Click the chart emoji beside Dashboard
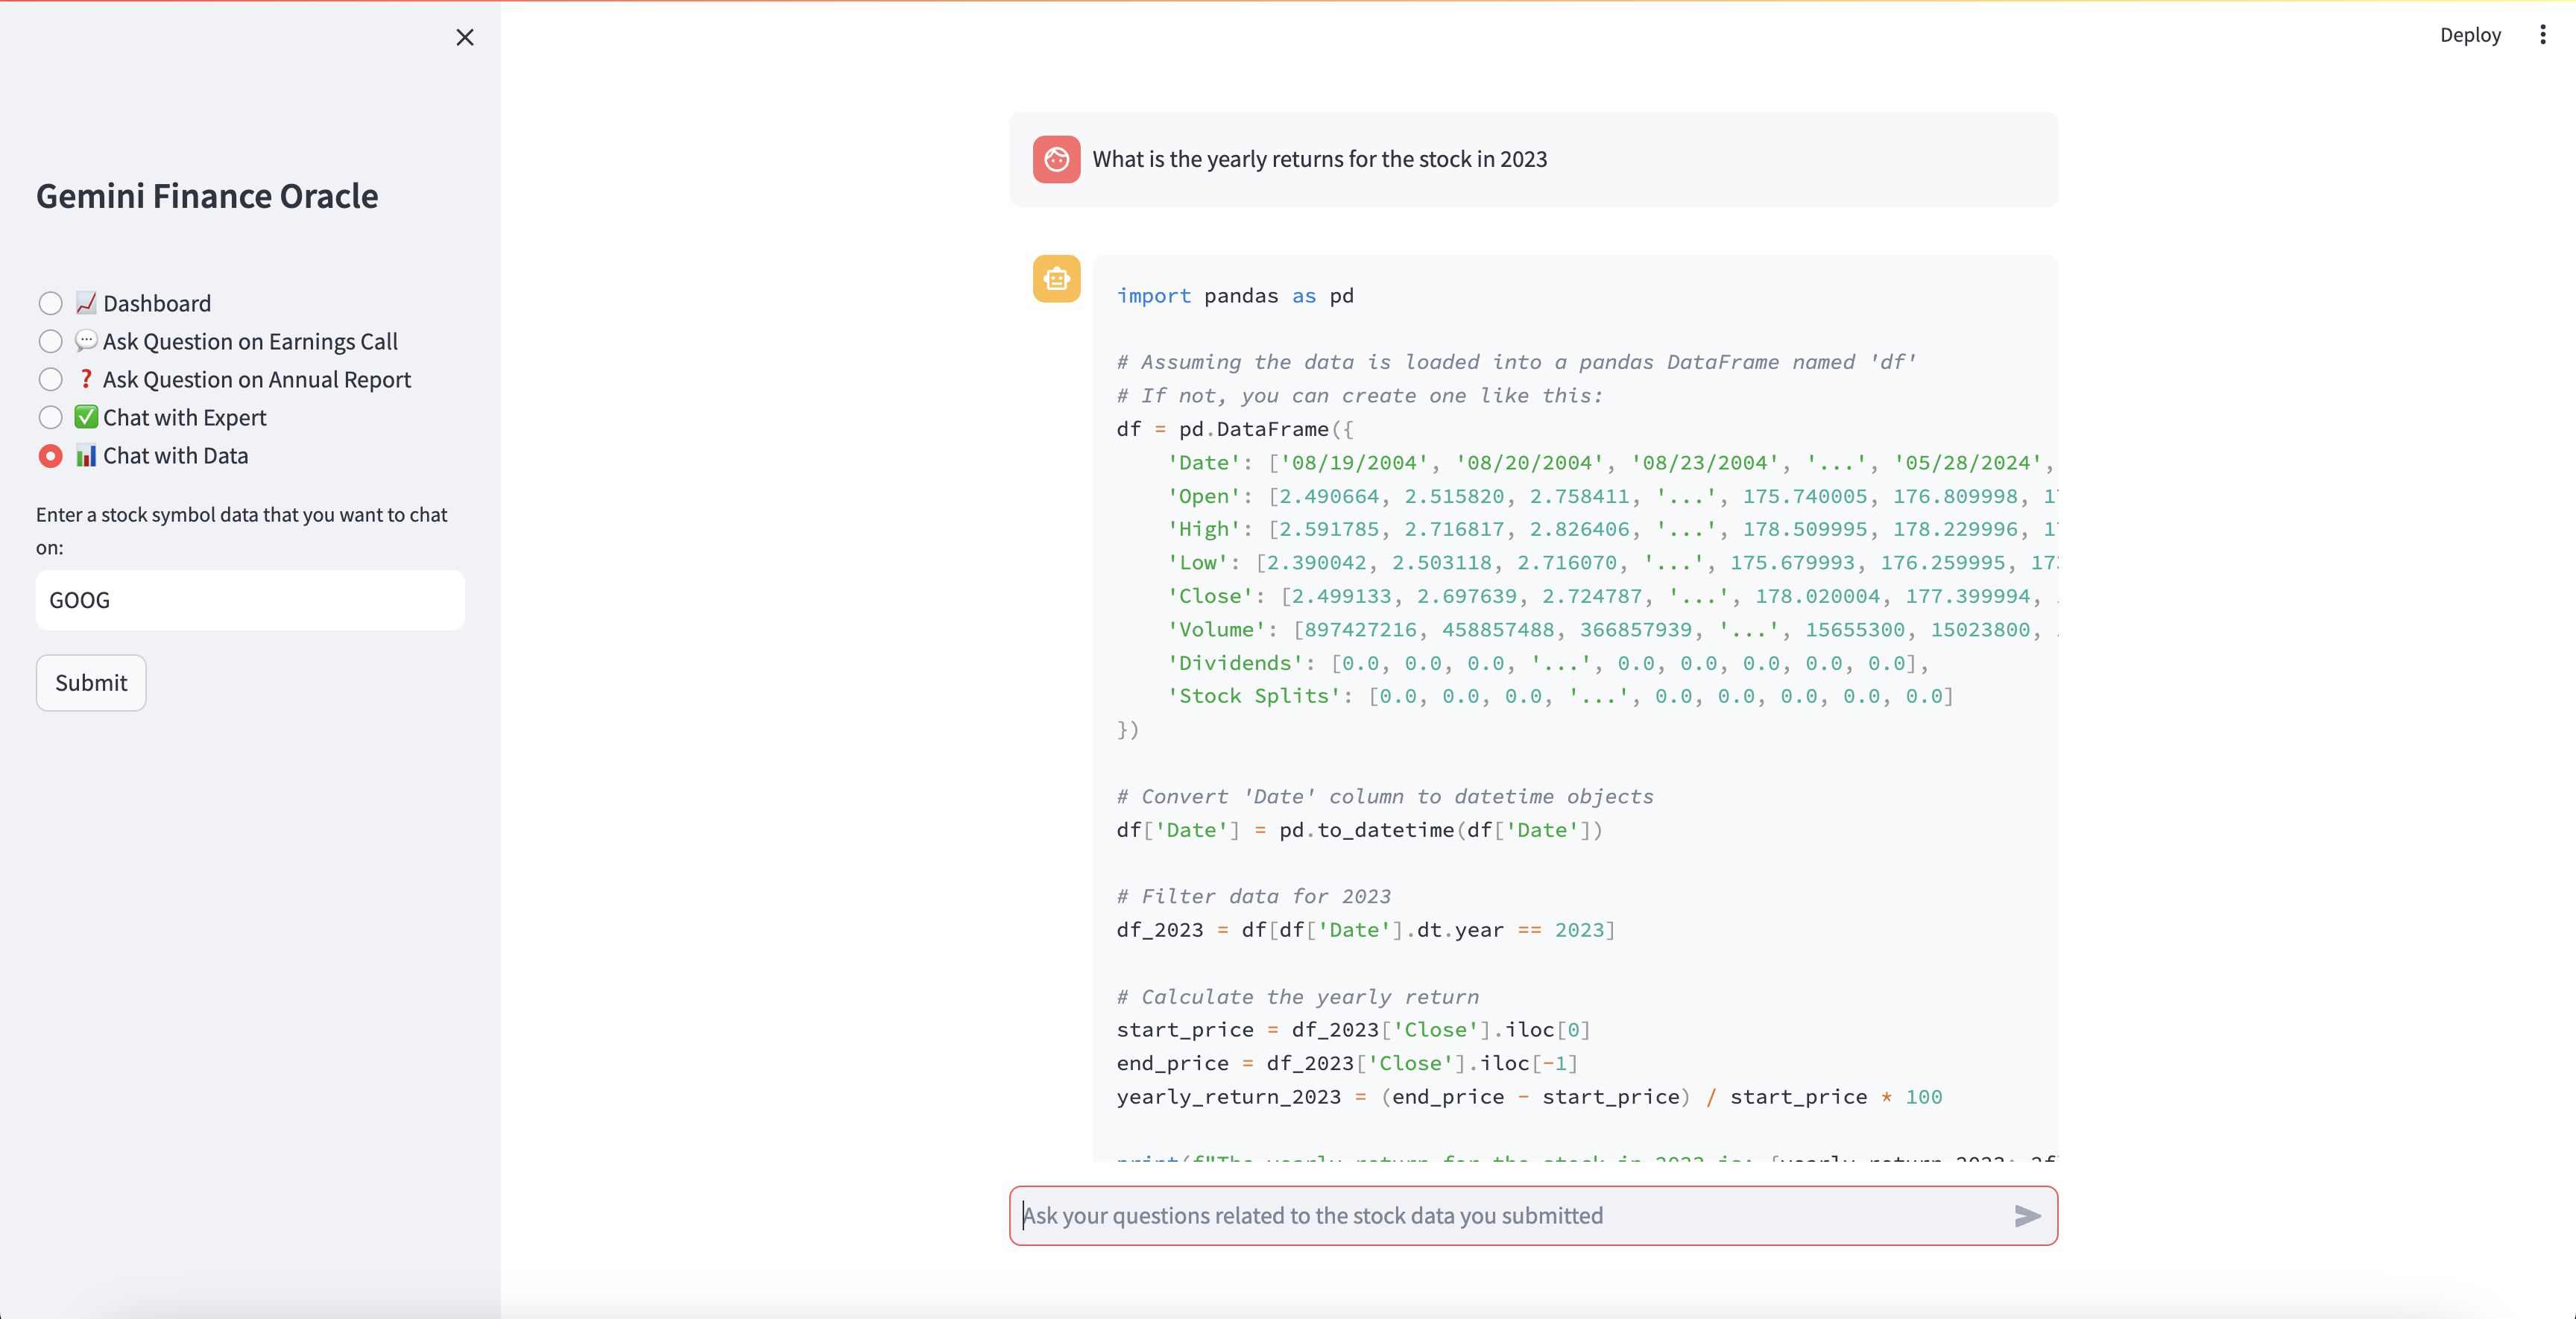Screen dimensions: 2576x1319 click(x=86, y=303)
